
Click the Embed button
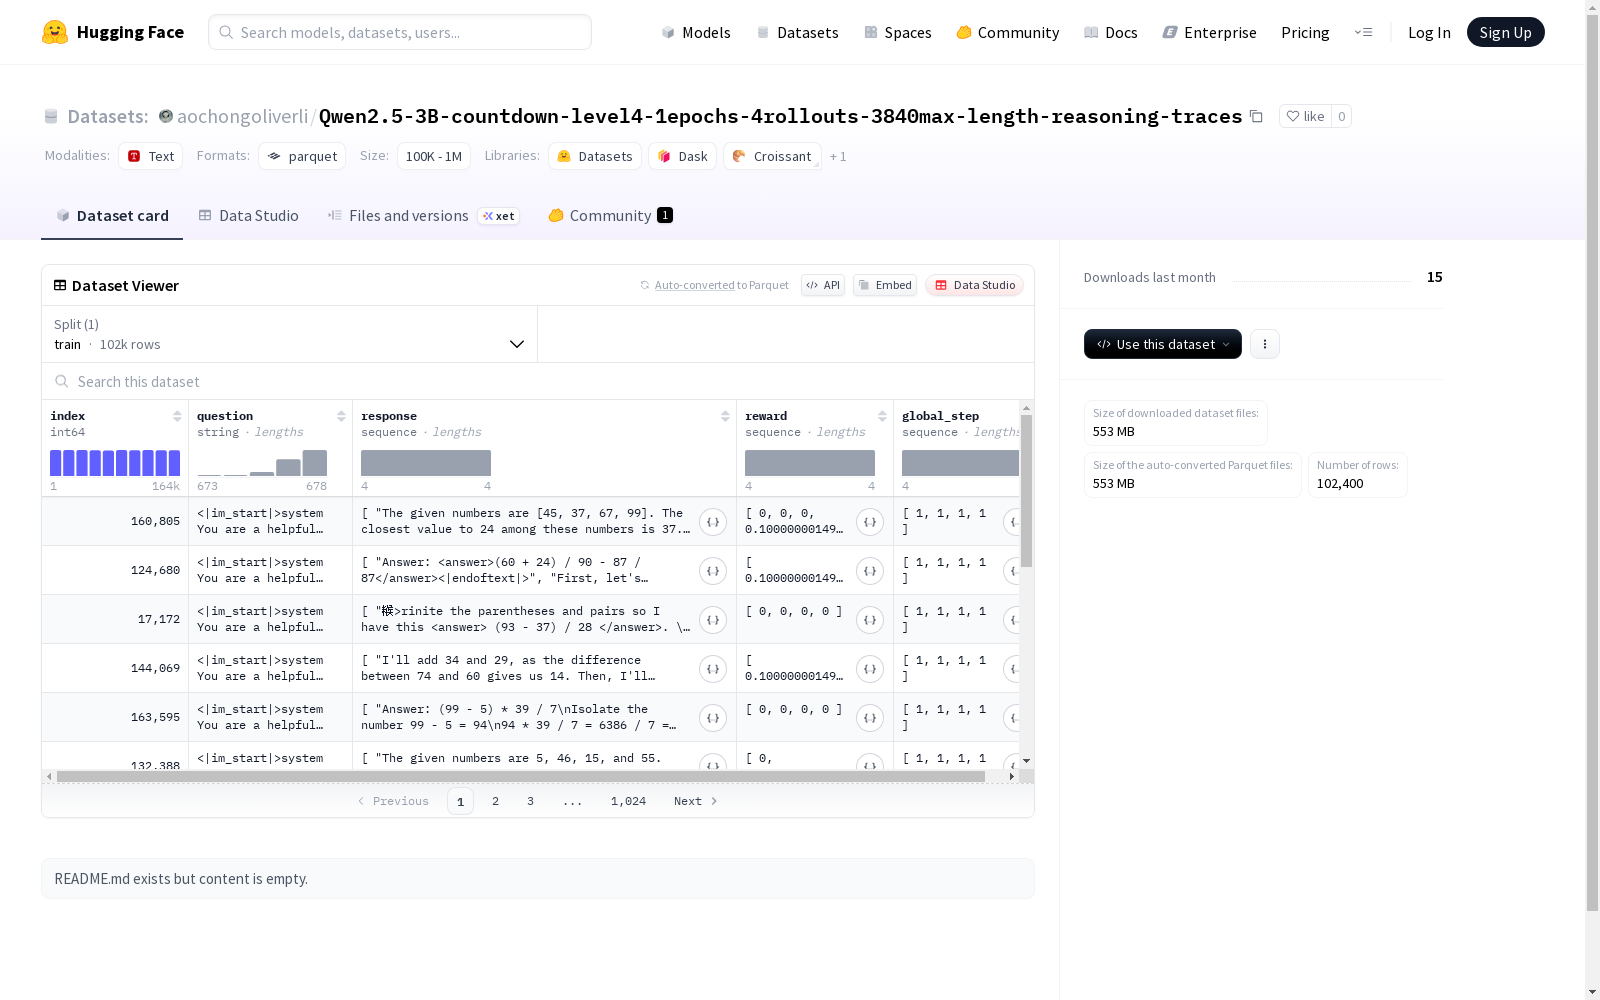[885, 285]
